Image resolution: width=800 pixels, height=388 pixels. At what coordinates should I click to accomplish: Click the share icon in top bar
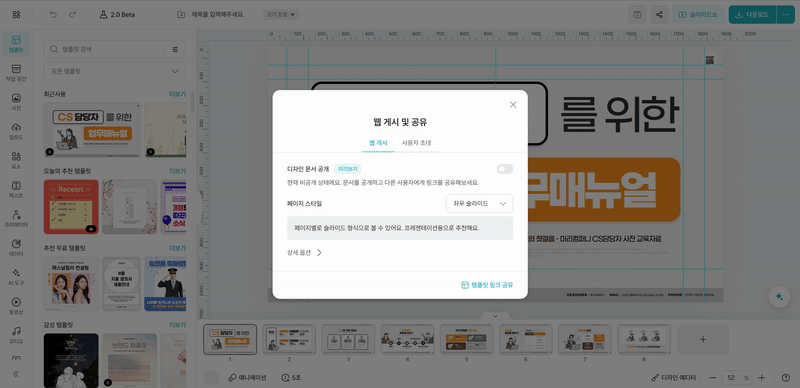(659, 15)
